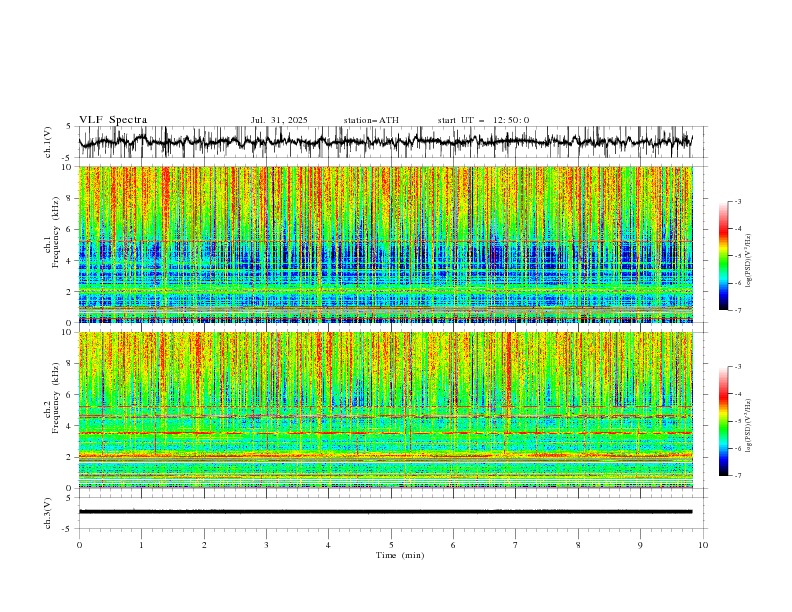Screen dimensions: 792x612
Task: Click the ch.2 spectrogram panel
Action: [386, 410]
